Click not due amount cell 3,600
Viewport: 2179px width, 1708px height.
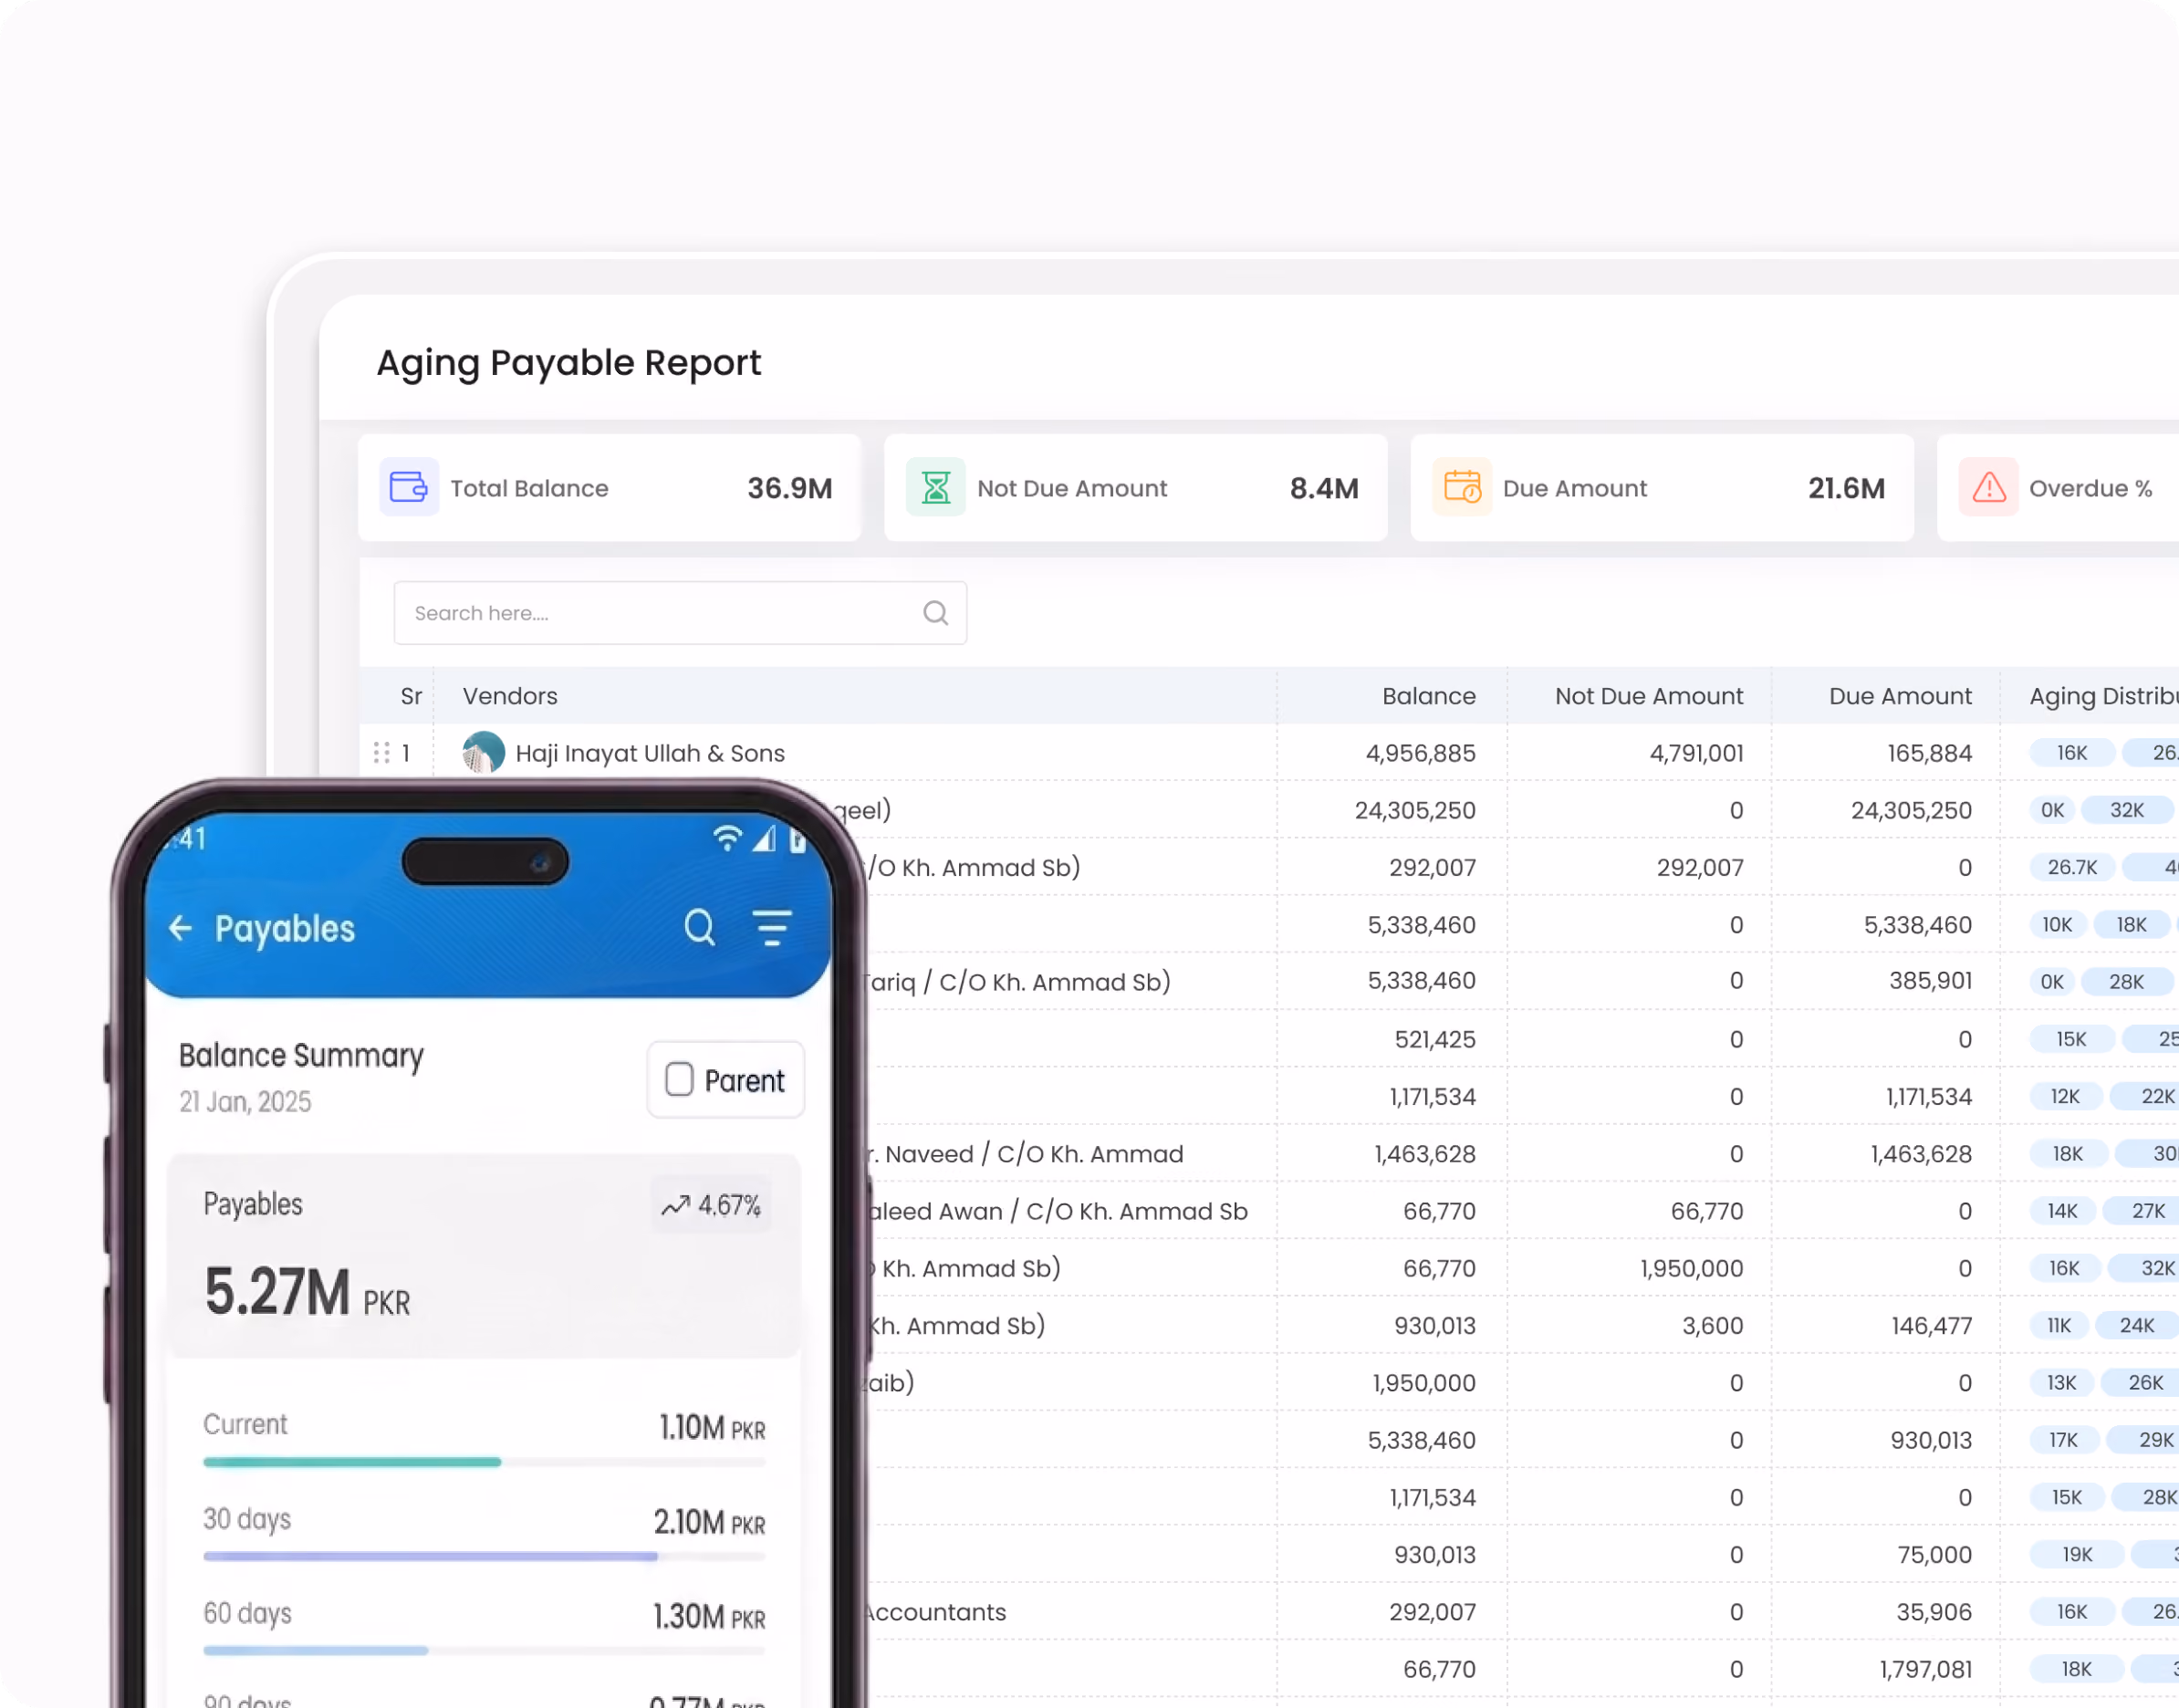pos(1712,1325)
